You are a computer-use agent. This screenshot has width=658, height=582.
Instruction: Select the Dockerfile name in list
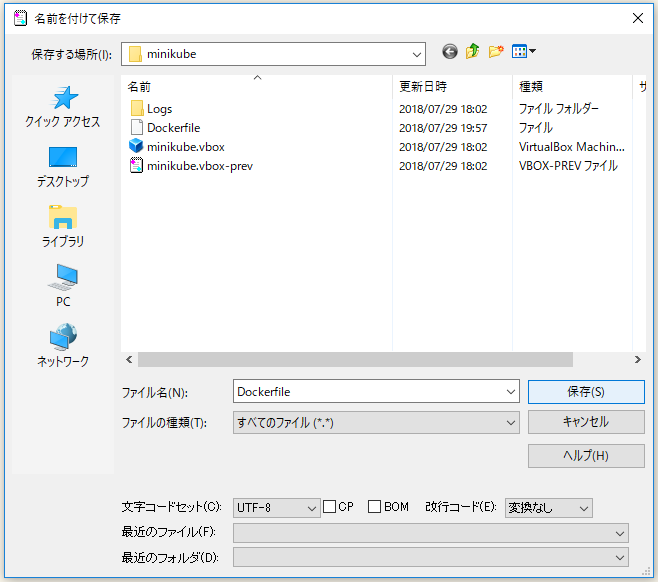[174, 128]
